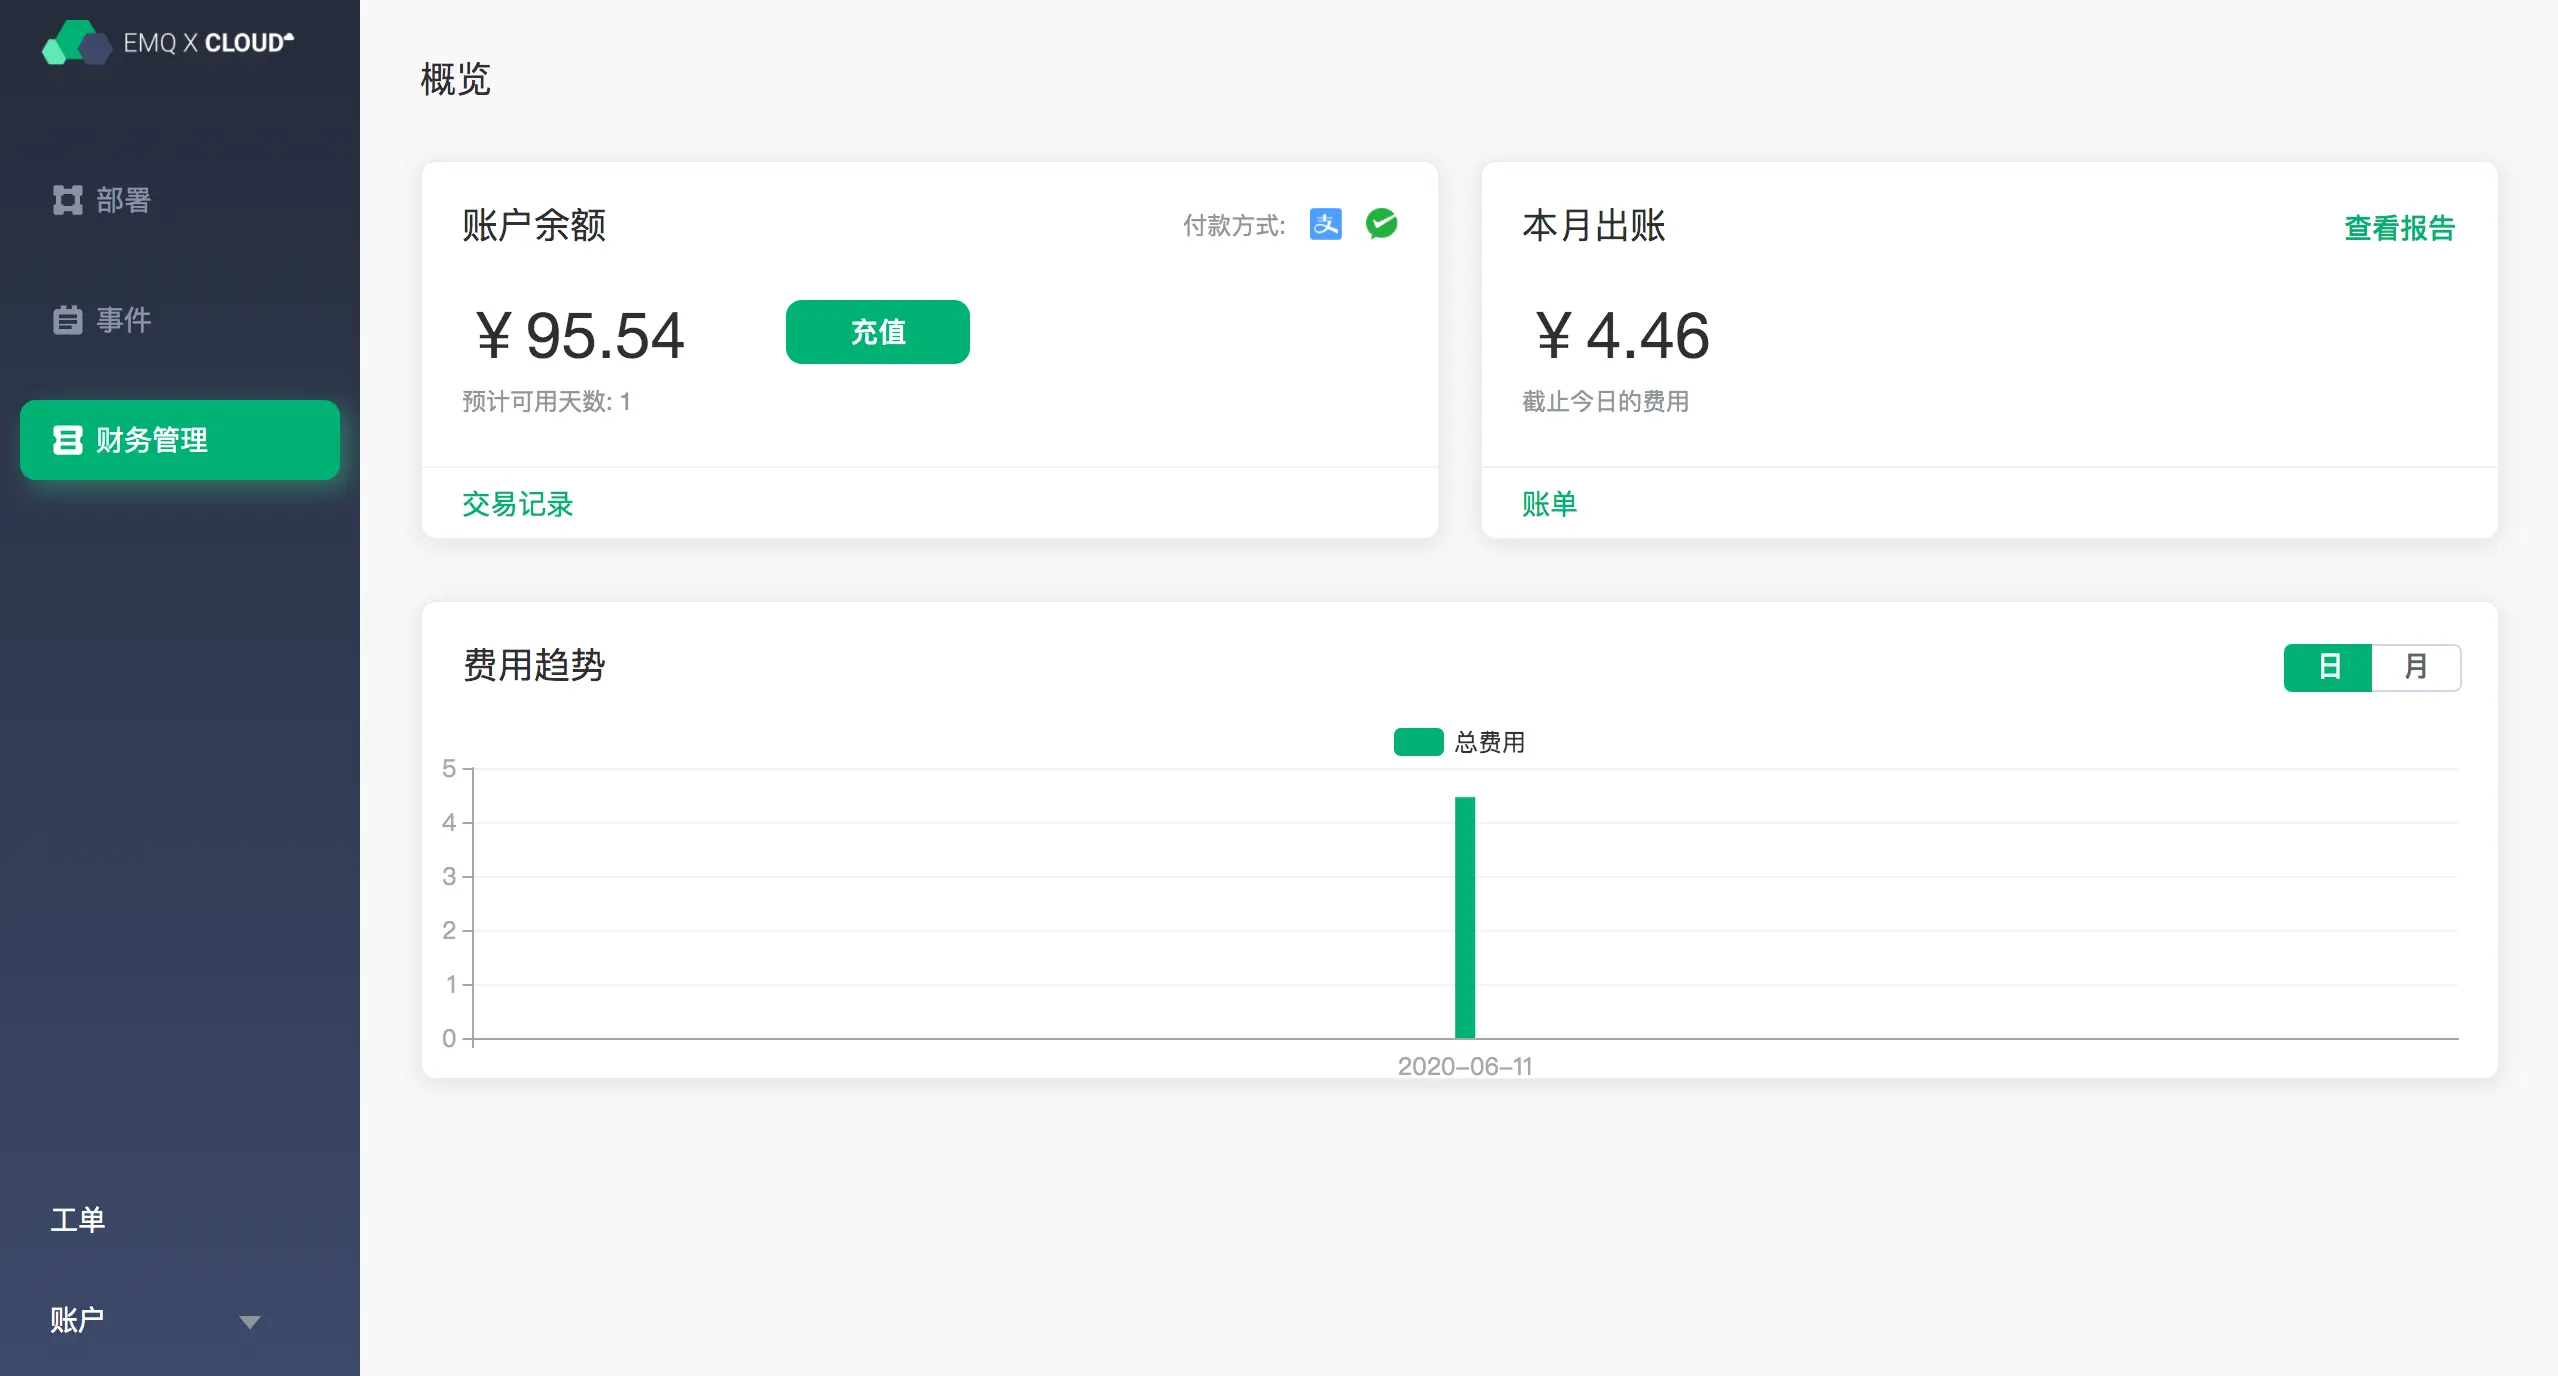Image resolution: width=2558 pixels, height=1376 pixels.
Task: Click the 部署 deployment icon in sidebar
Action: pyautogui.click(x=67, y=200)
